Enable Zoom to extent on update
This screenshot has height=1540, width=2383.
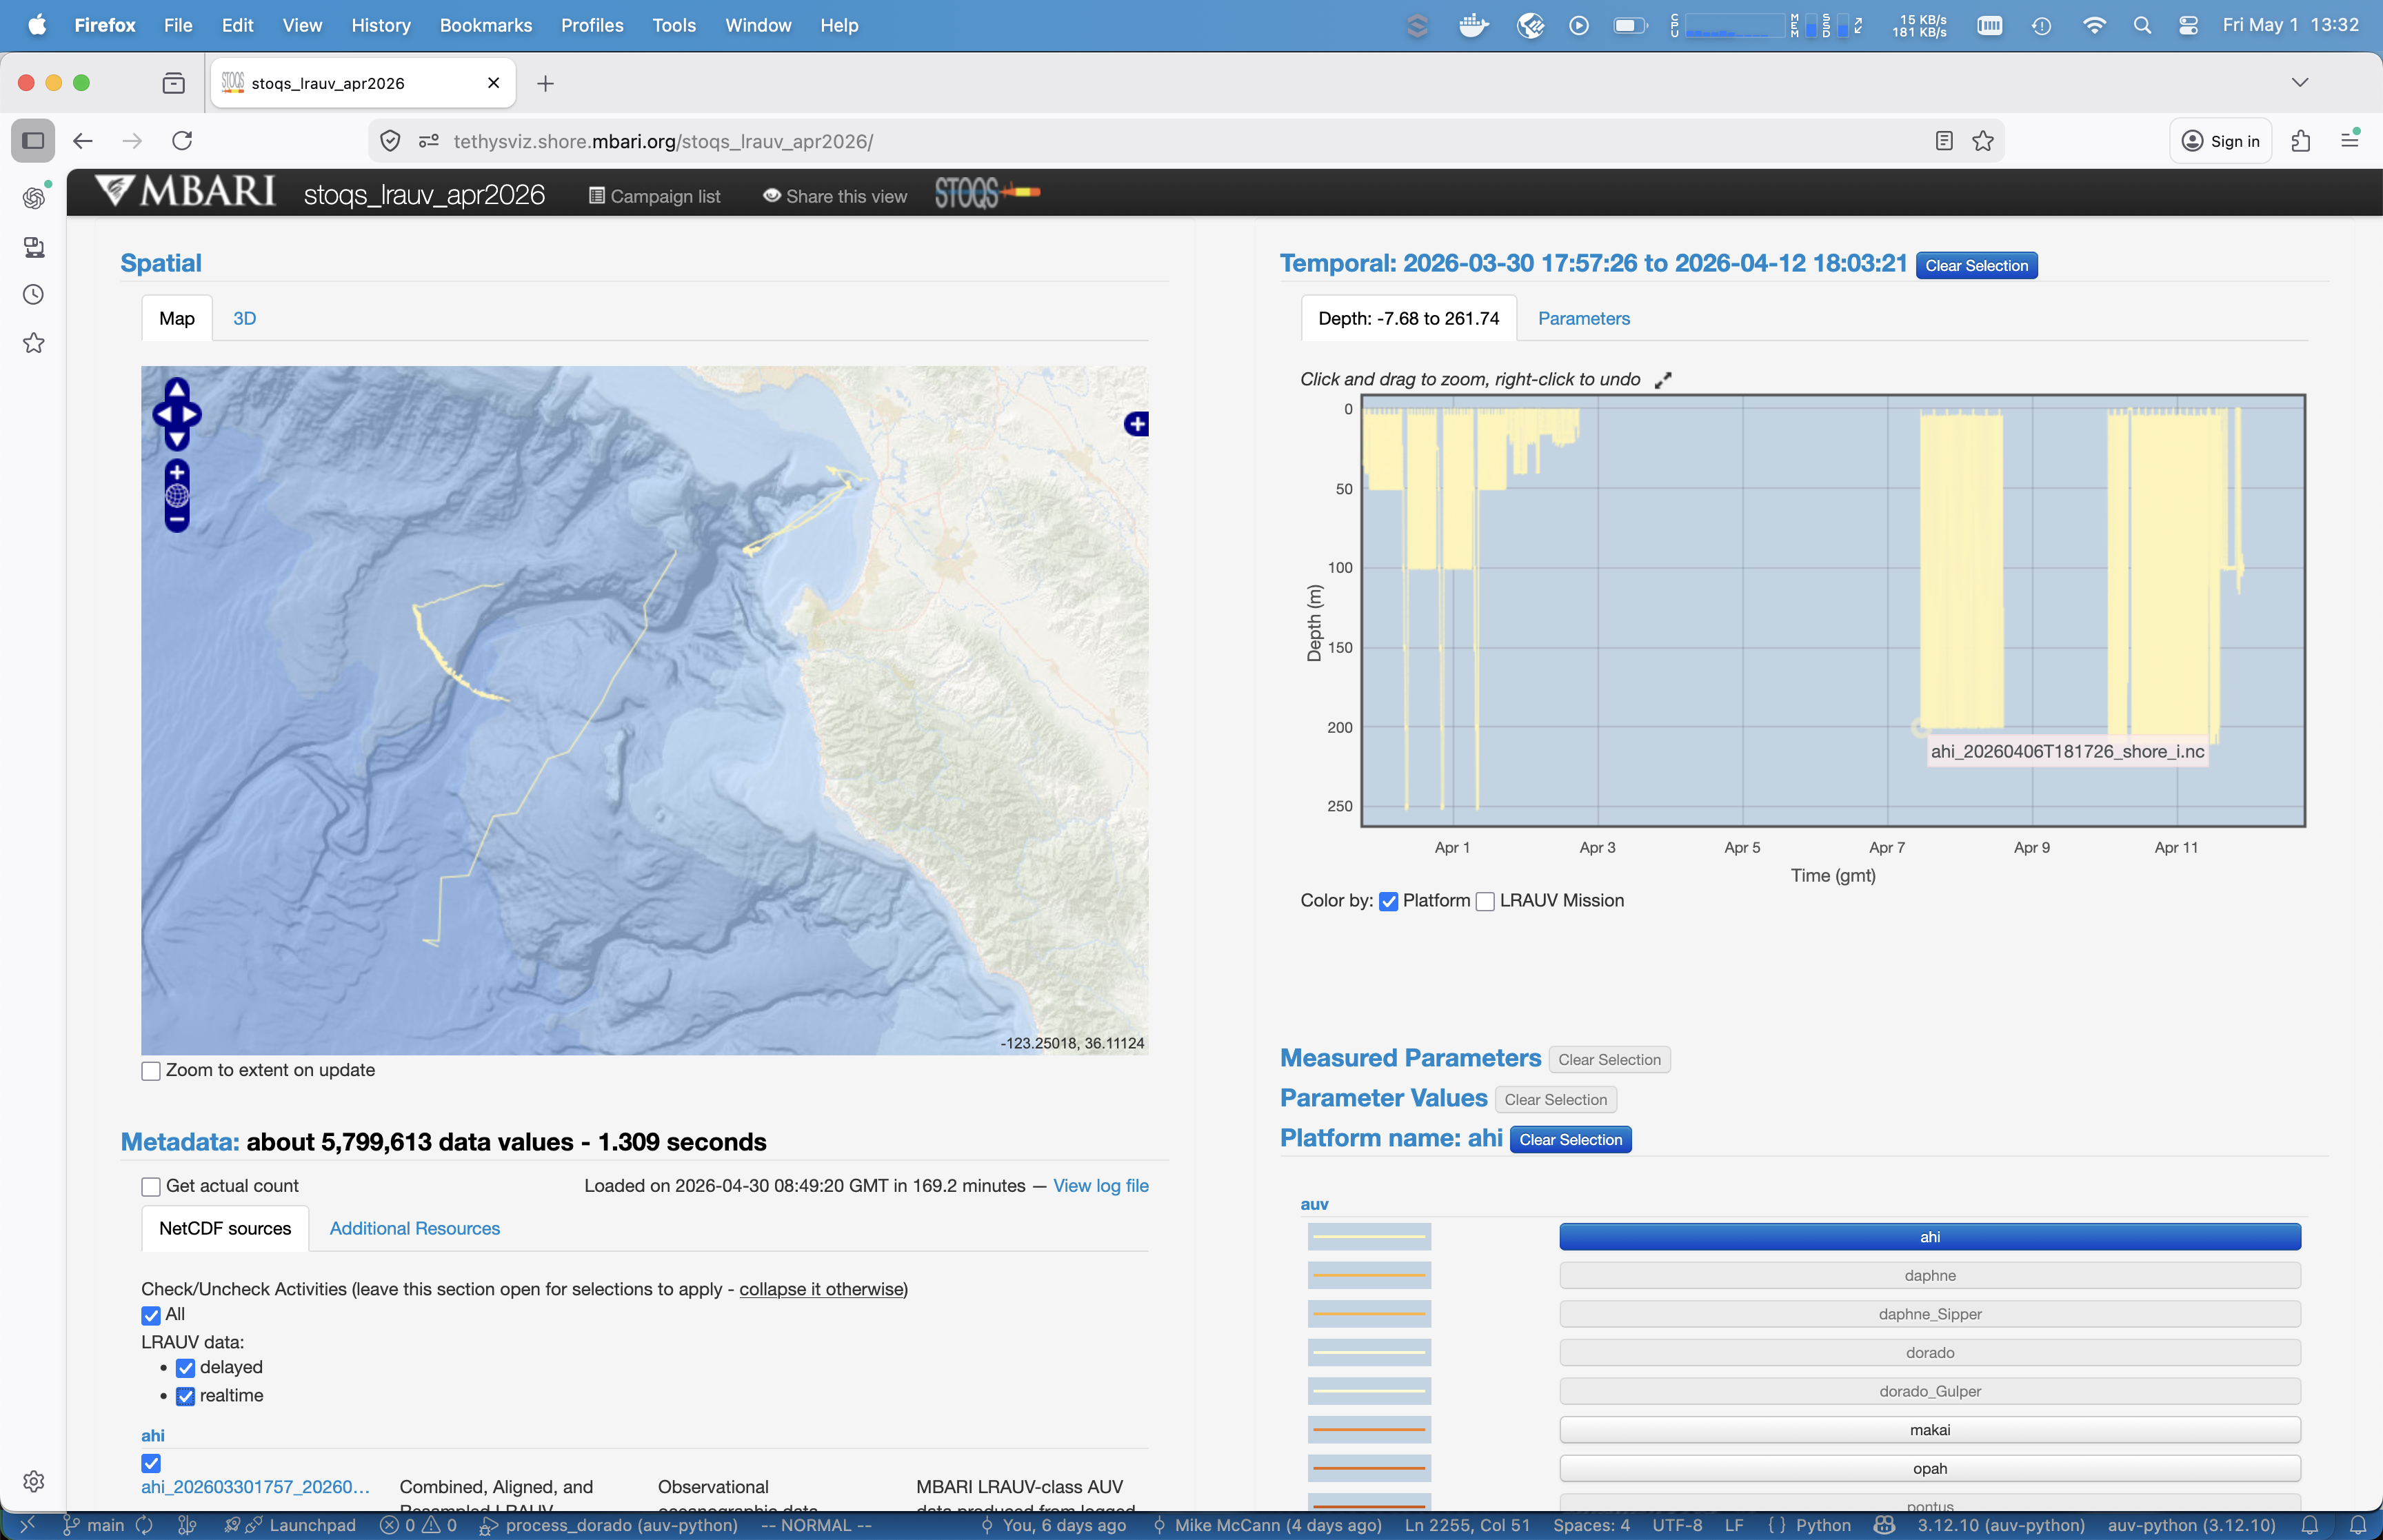pyautogui.click(x=151, y=1071)
